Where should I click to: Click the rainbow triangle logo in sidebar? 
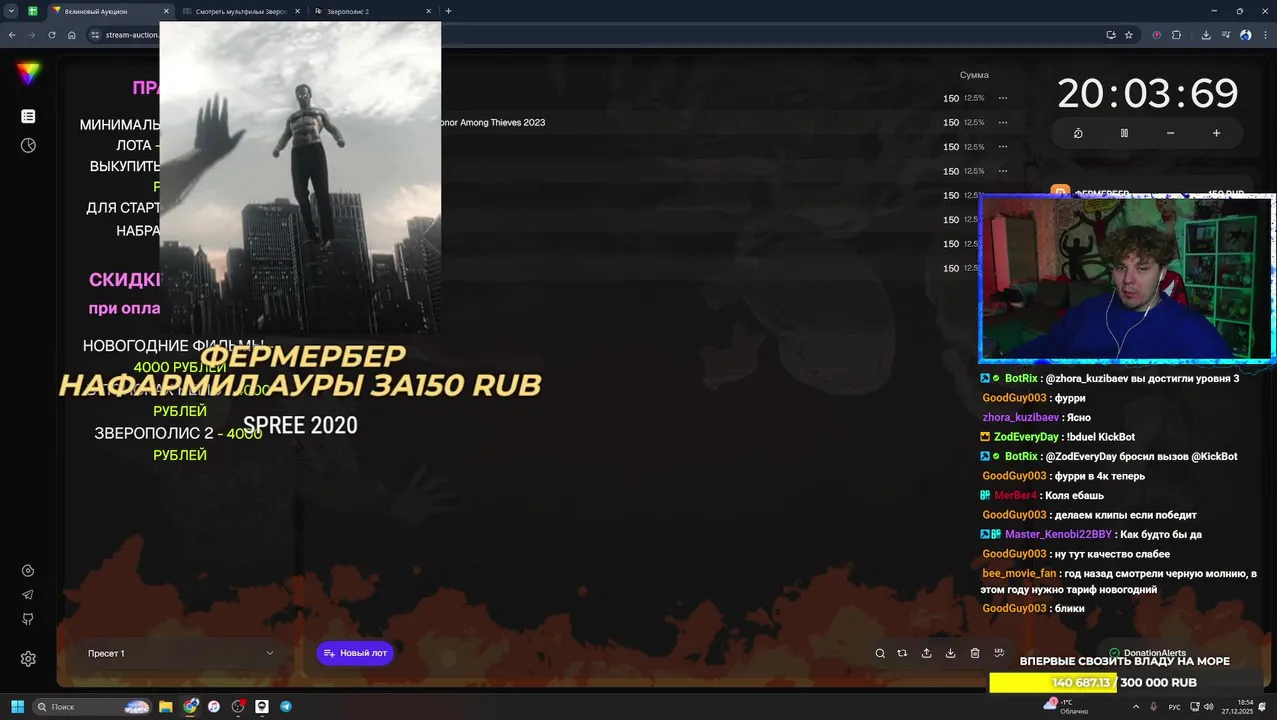click(x=28, y=73)
